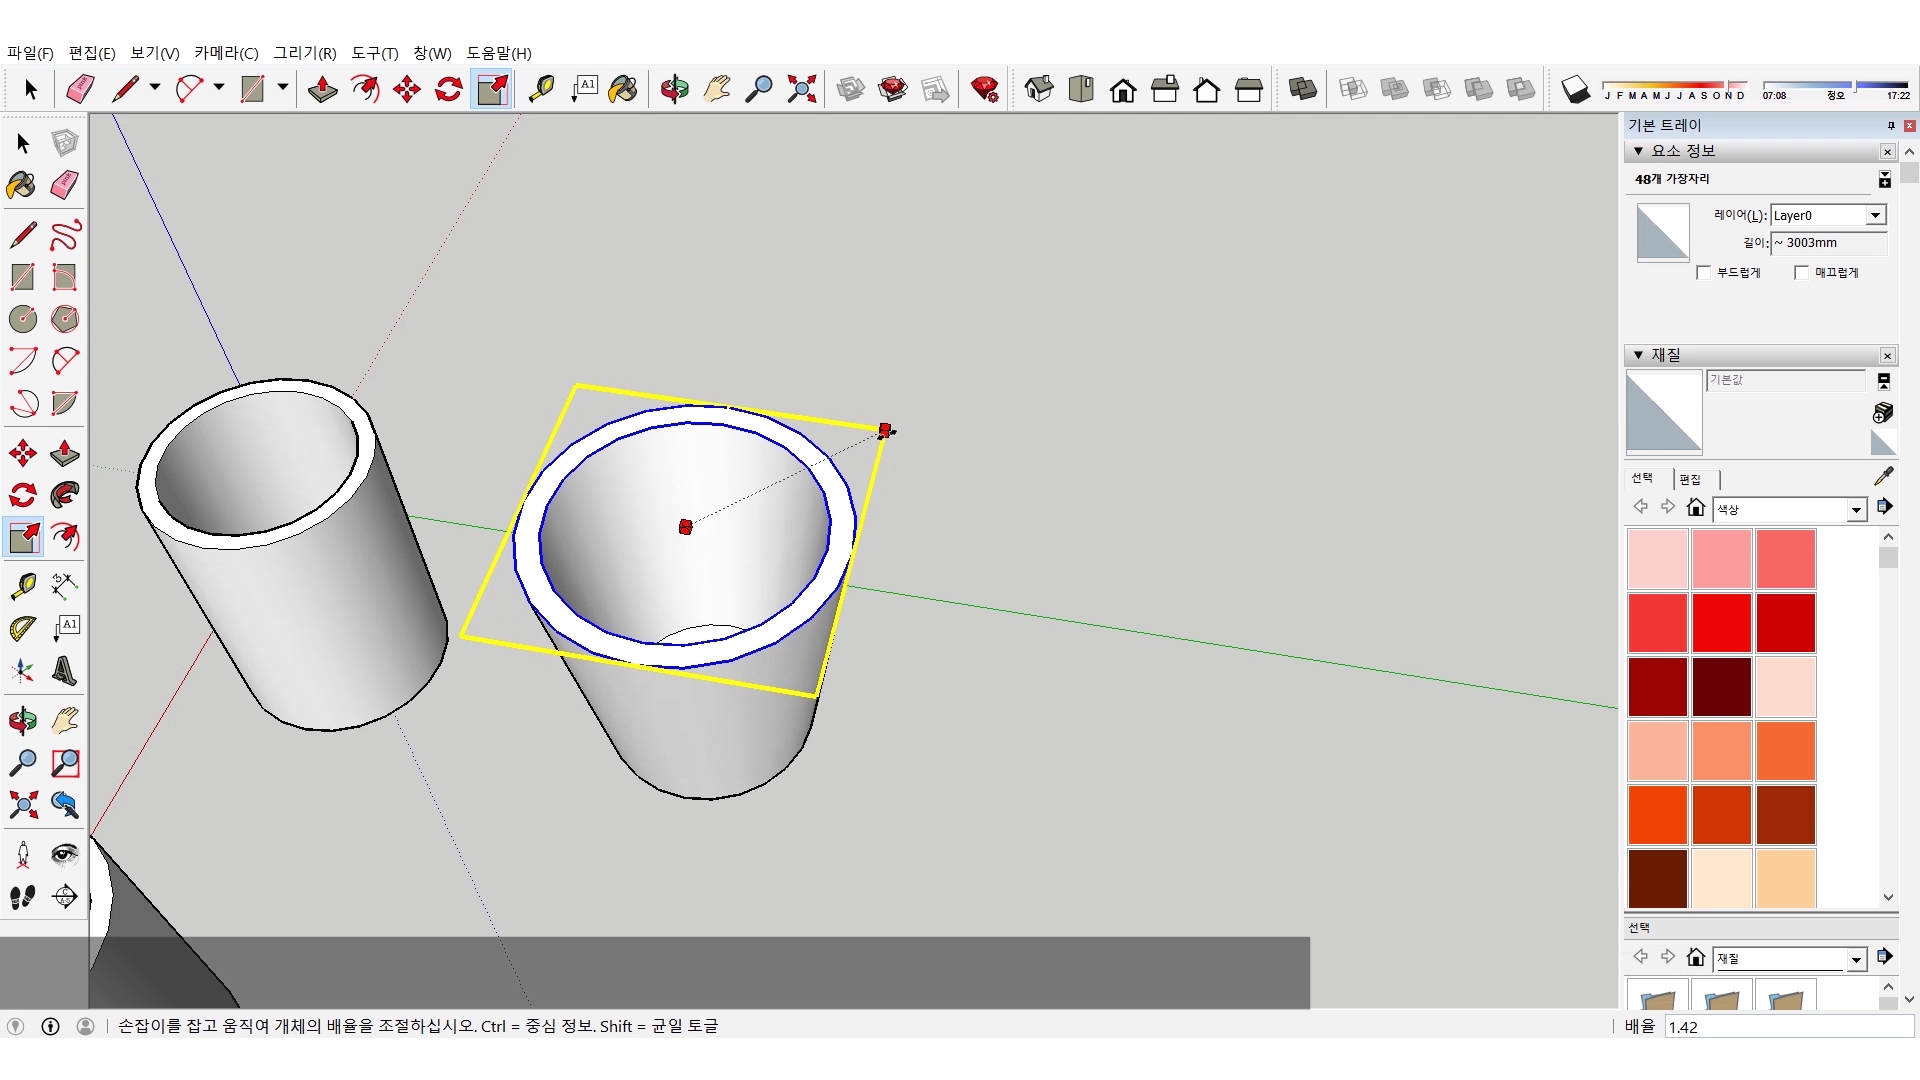The image size is (1920, 1080).
Task: Open the Layer0 layer dropdown
Action: pos(1875,215)
